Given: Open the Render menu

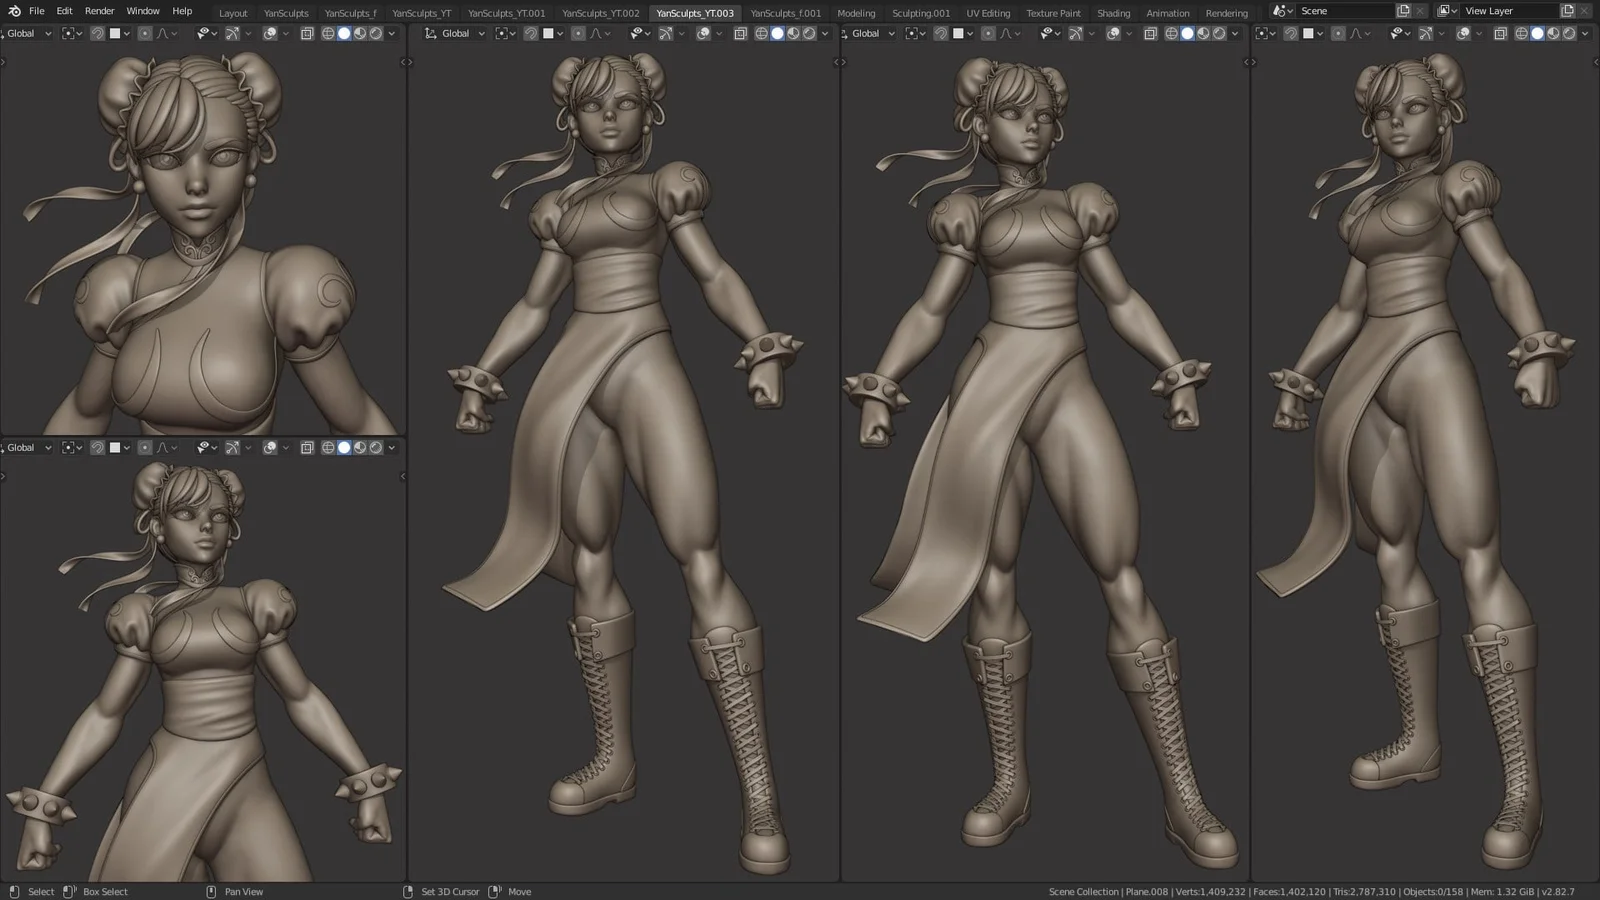Looking at the screenshot, I should click(x=99, y=11).
